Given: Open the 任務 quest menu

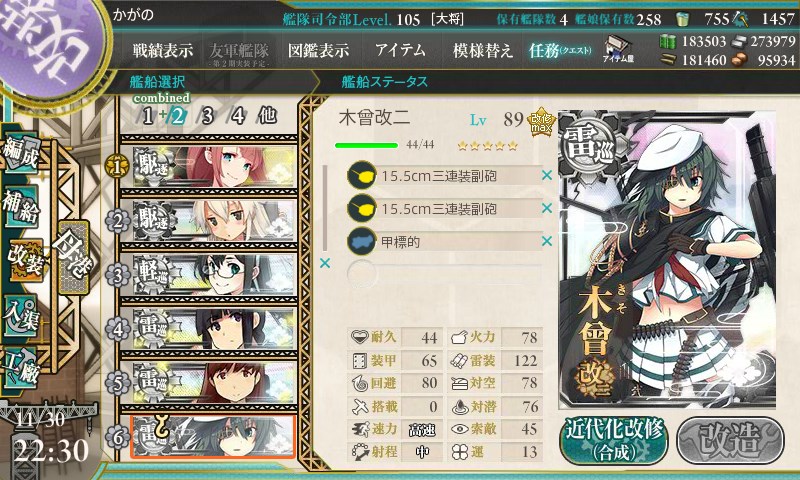Looking at the screenshot, I should [560, 50].
